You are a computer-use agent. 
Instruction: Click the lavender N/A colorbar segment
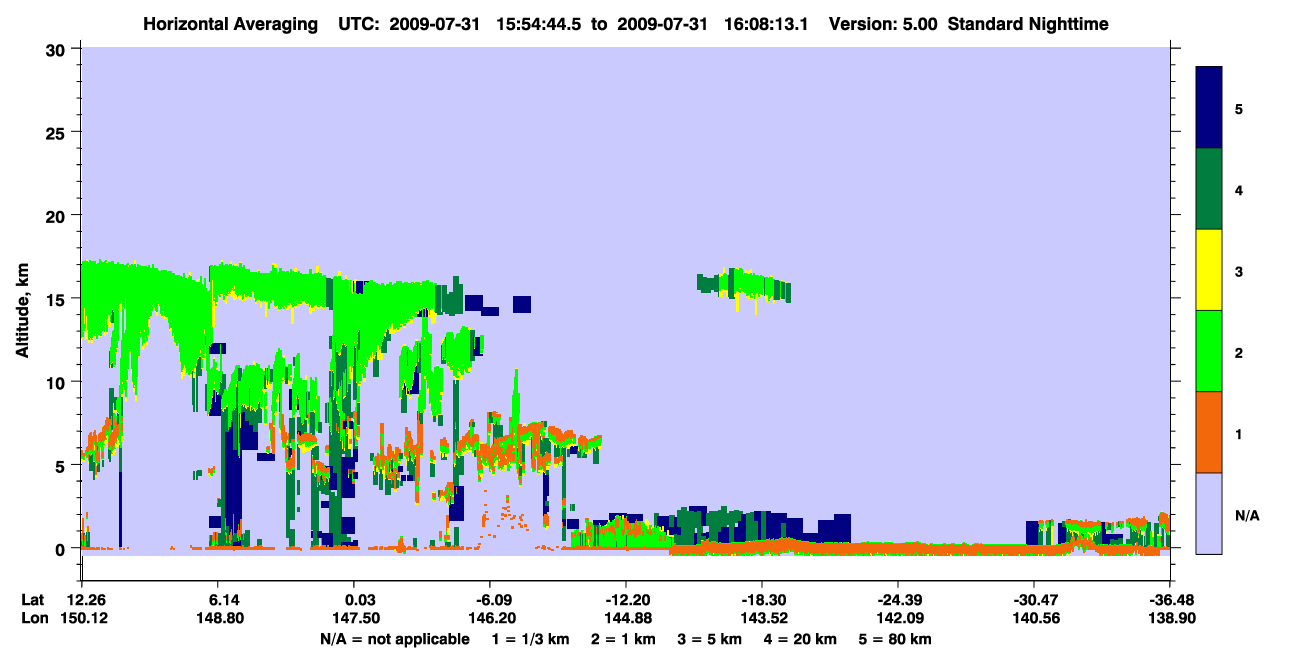(1209, 513)
